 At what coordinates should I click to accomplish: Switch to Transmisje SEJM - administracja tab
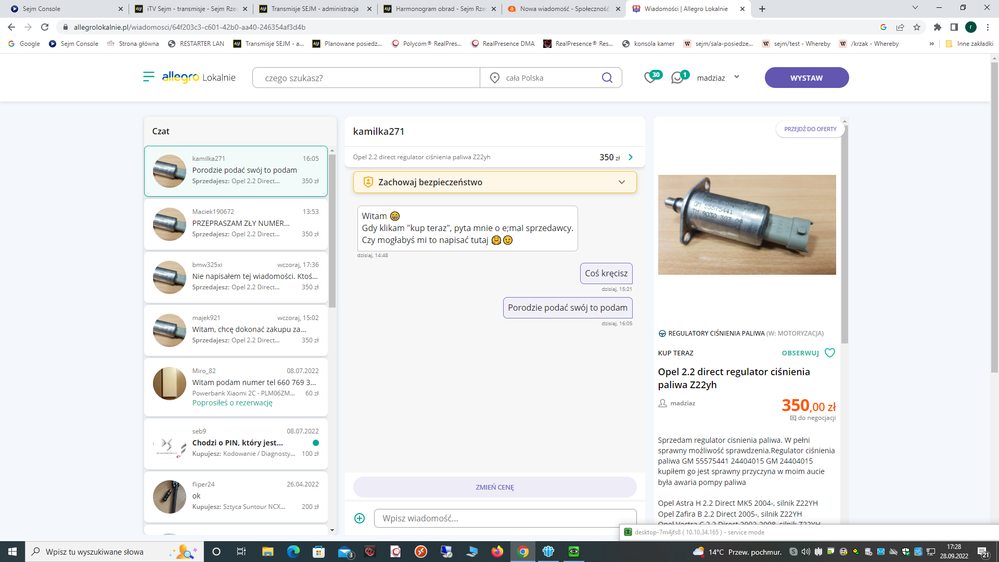click(x=314, y=9)
